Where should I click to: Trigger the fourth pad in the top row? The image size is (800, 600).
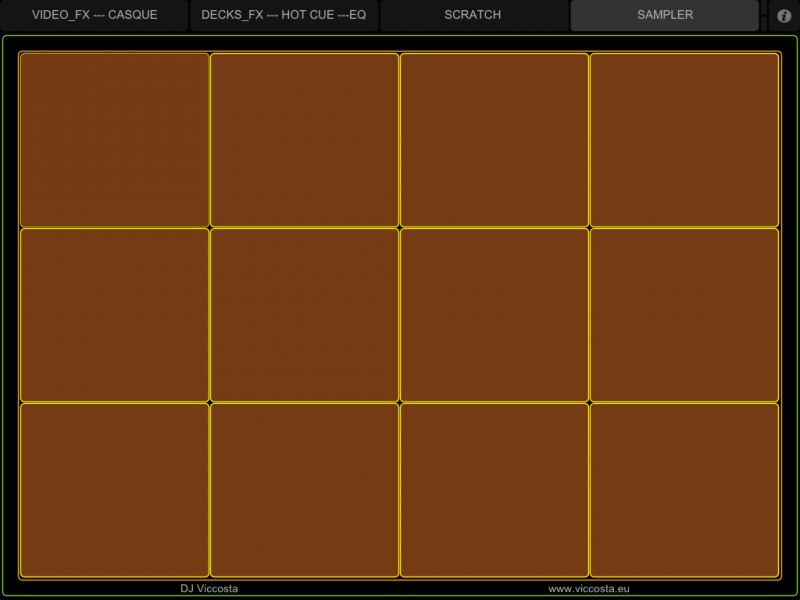click(684, 140)
